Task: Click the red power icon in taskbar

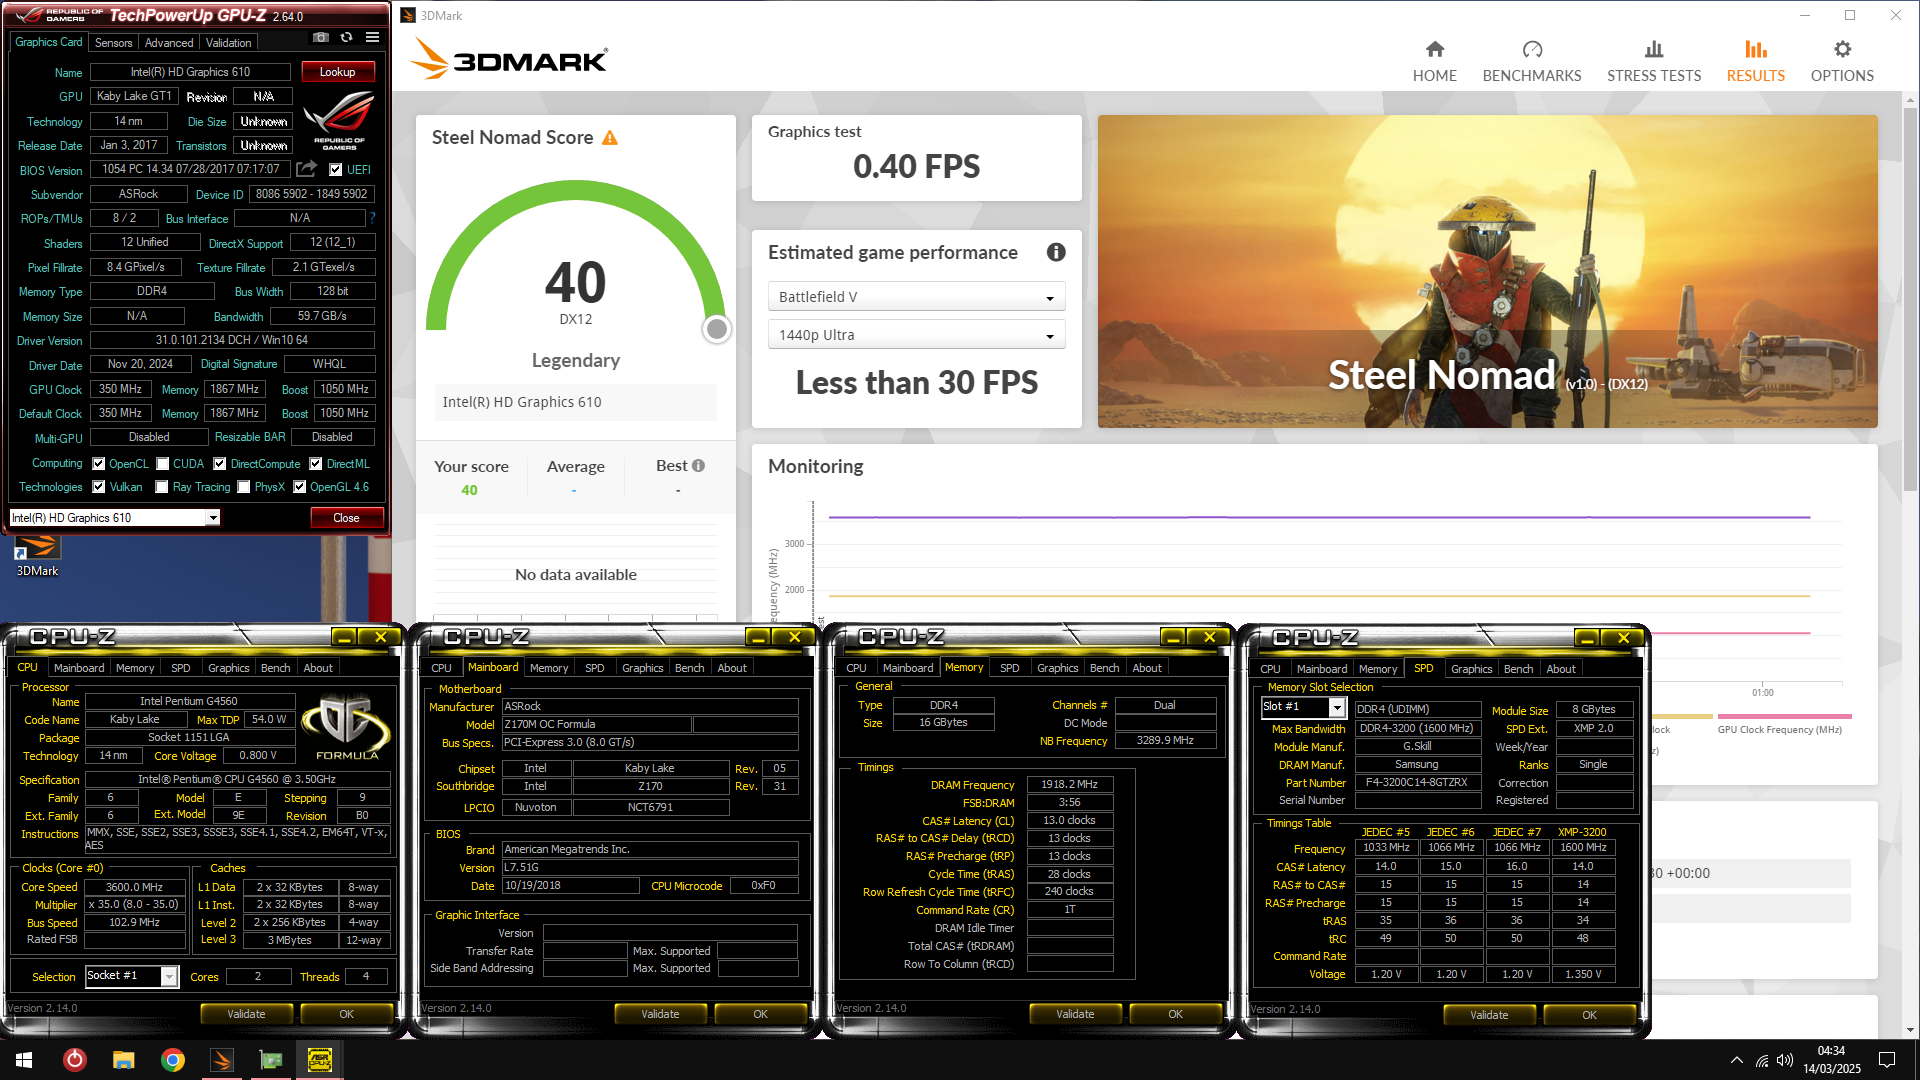Action: click(74, 1060)
